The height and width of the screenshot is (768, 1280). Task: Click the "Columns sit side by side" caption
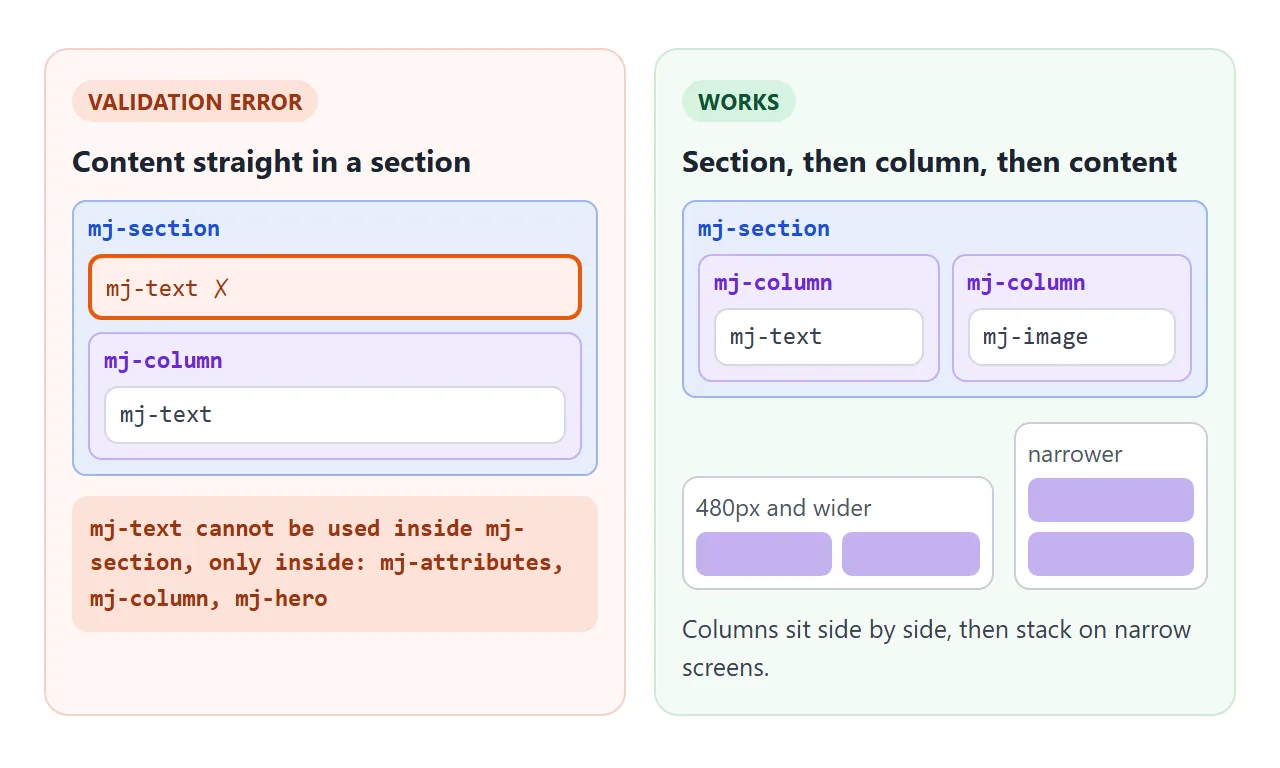937,648
